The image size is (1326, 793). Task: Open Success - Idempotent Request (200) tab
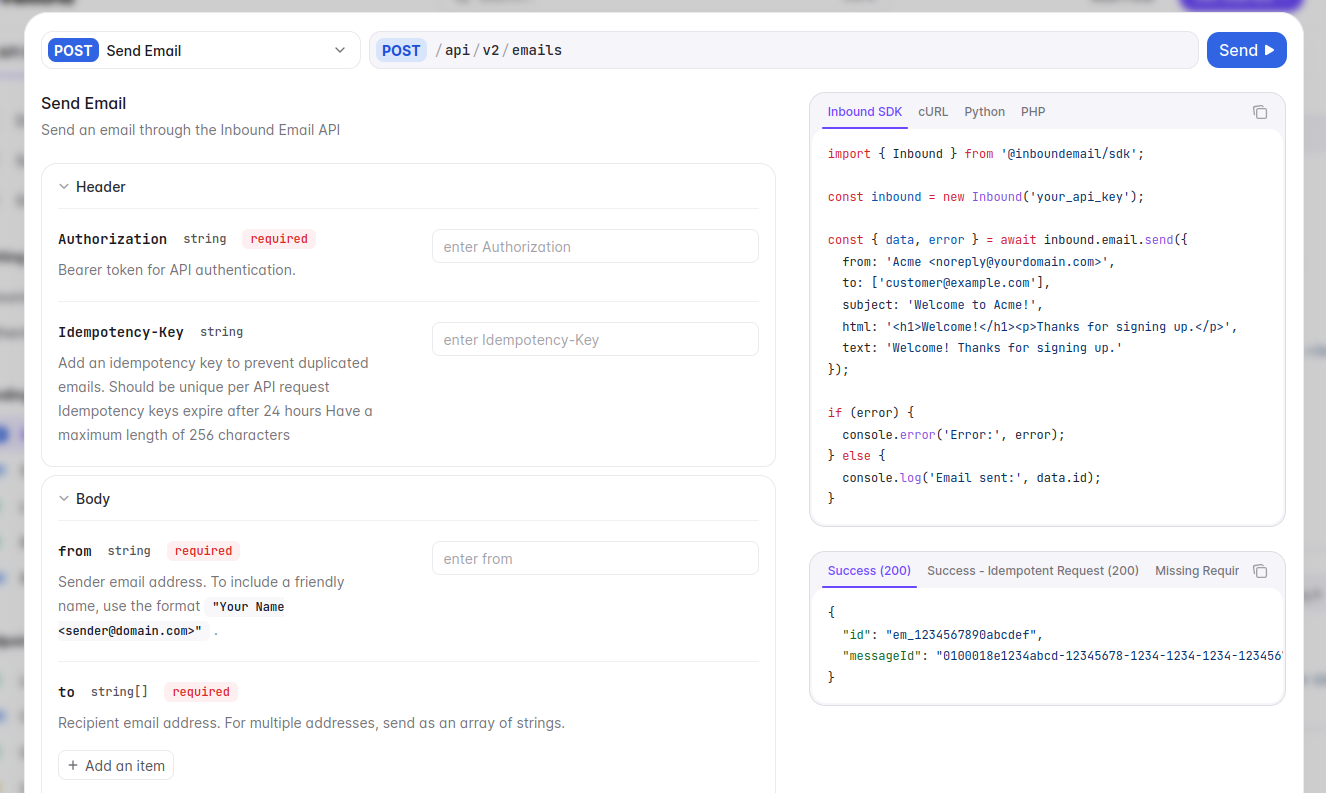tap(1033, 571)
